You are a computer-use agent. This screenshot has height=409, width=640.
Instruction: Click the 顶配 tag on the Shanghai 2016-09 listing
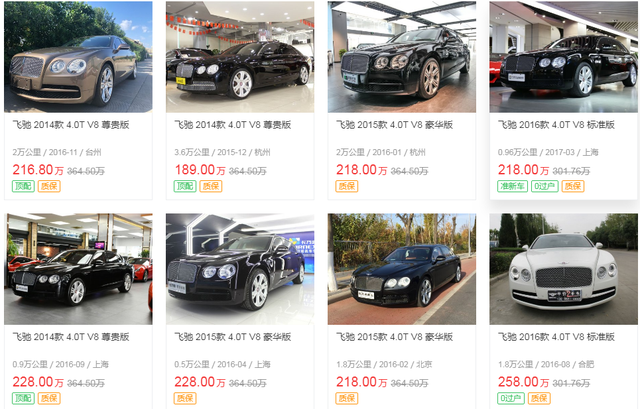point(23,398)
